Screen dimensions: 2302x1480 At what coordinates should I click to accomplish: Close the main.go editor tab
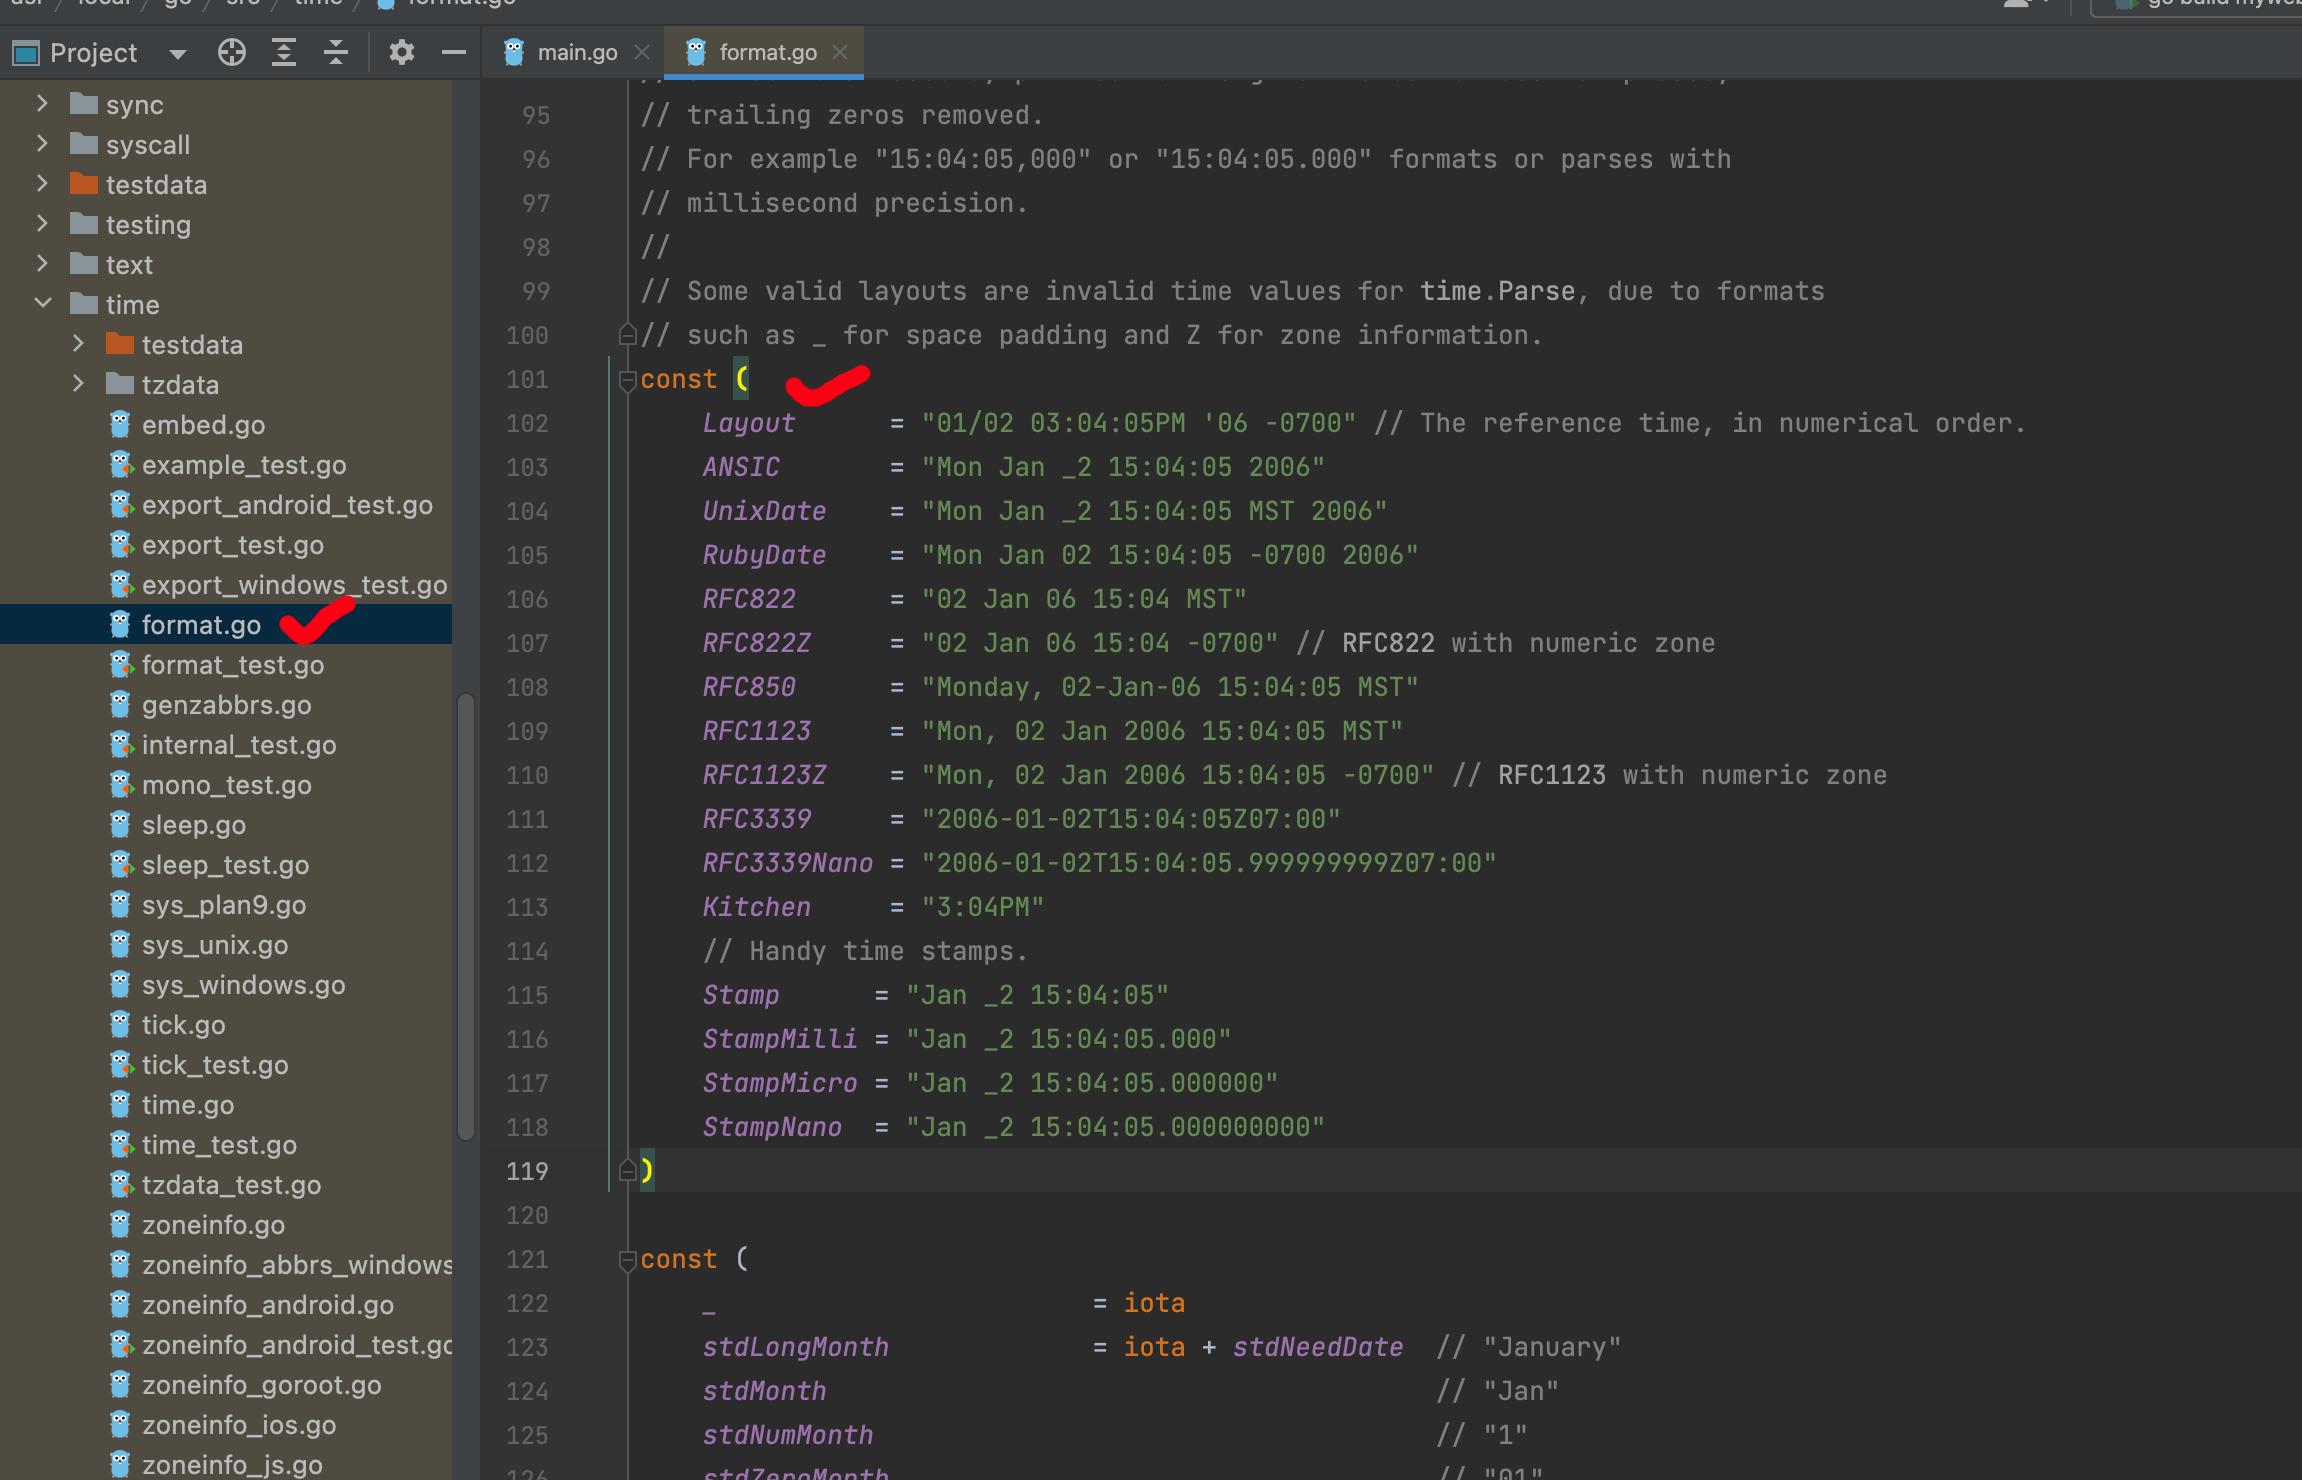point(642,52)
